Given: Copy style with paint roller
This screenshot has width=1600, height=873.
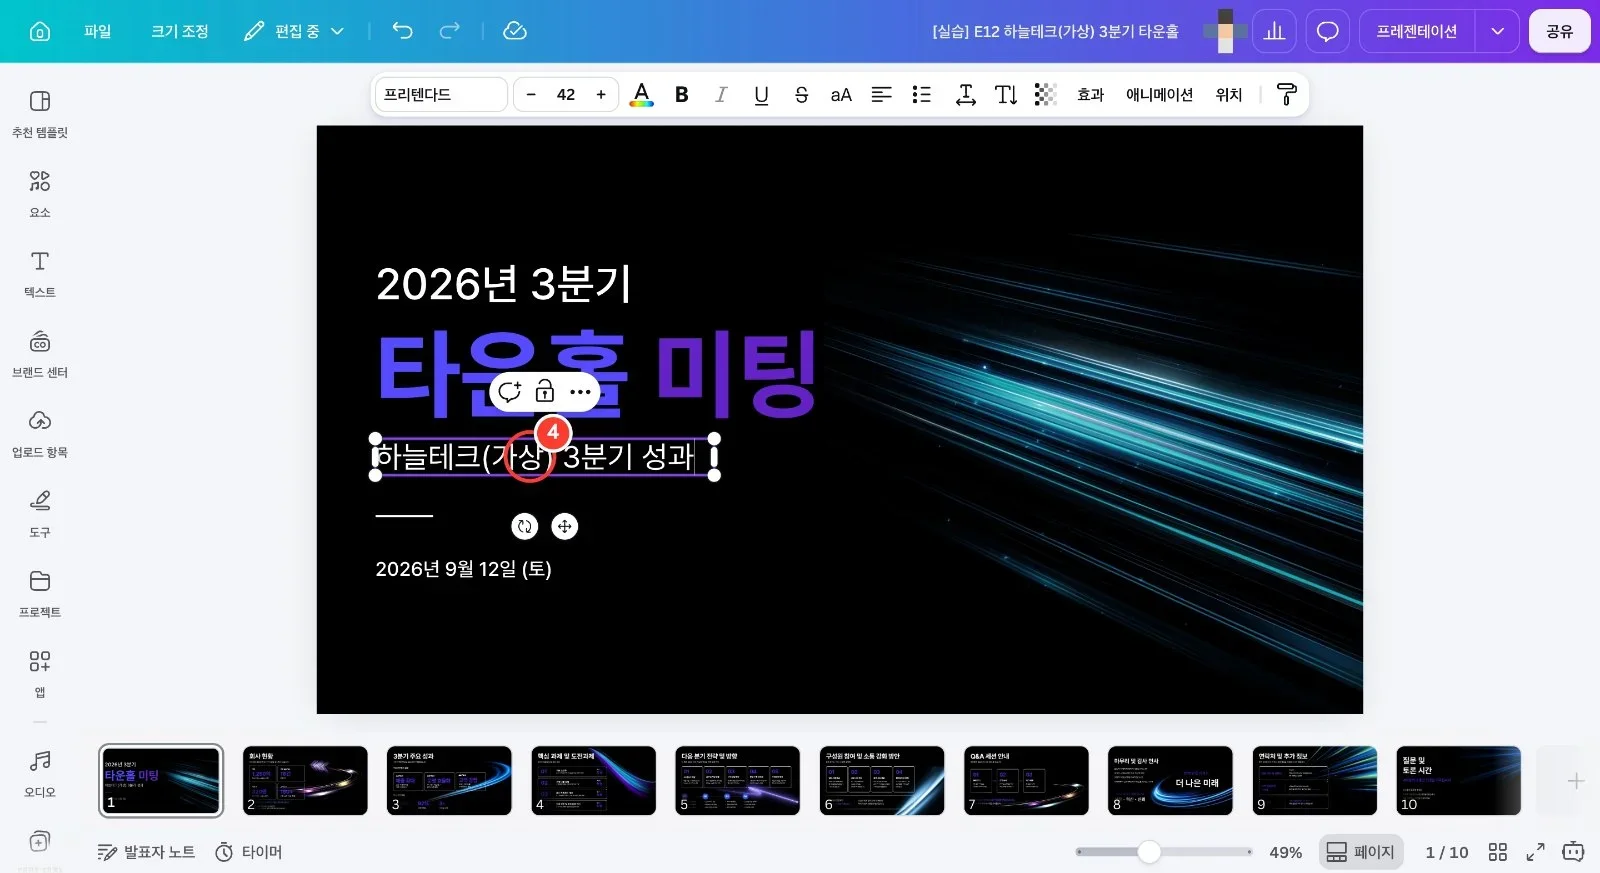Looking at the screenshot, I should 1287,95.
